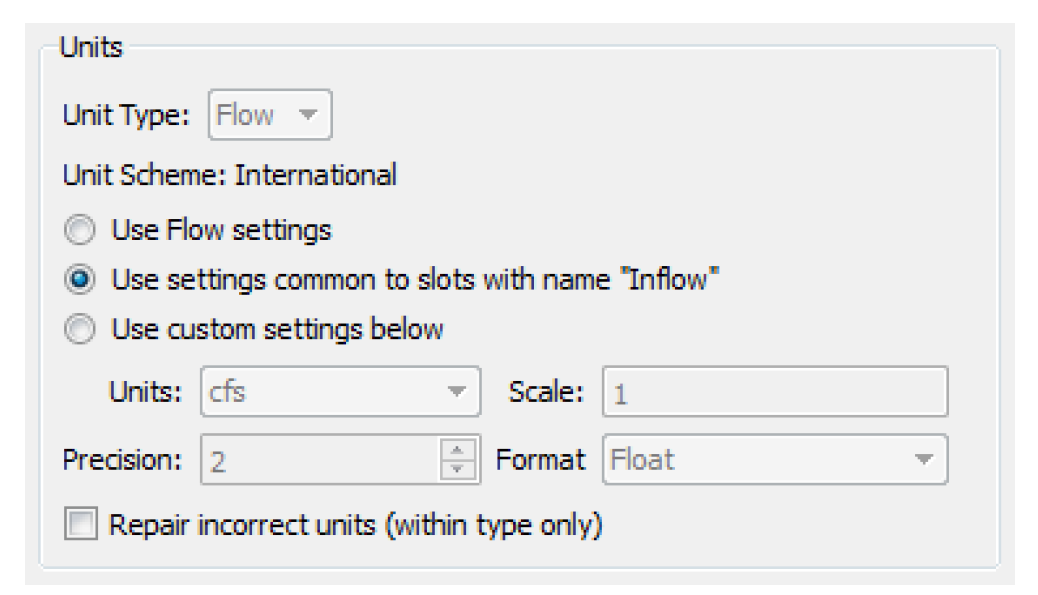Screen dimensions: 1038x595
Task: Decrease Precision with the down arrow
Action: click(x=459, y=470)
